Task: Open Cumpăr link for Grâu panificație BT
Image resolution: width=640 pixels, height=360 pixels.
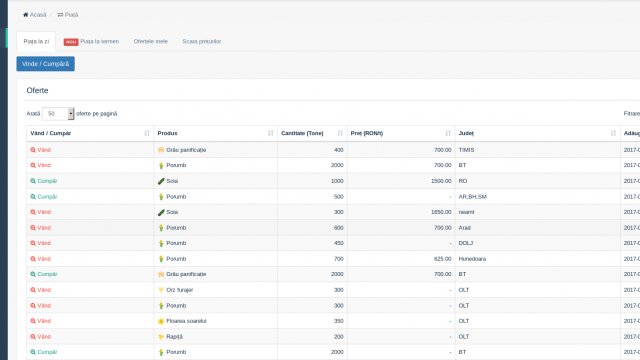Action: click(47, 274)
